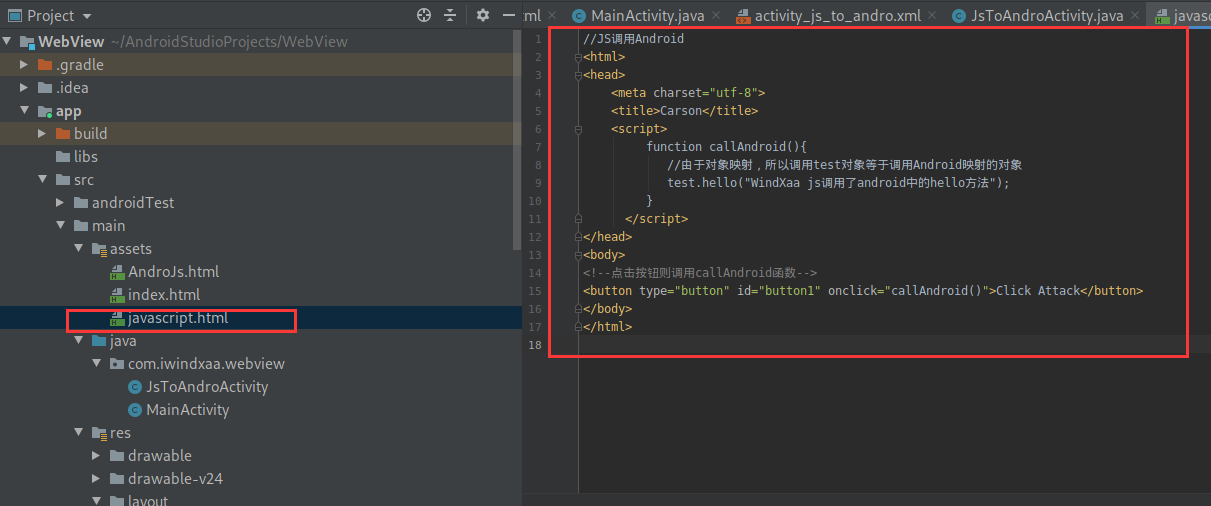Open MainActivity in the project tree

click(x=188, y=410)
